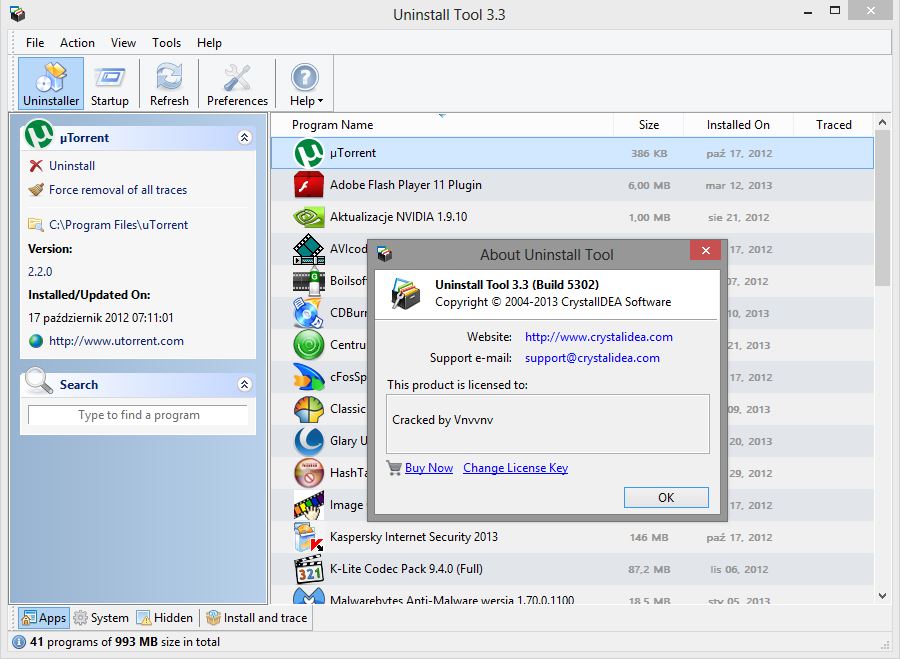Switch to the Startup toolbar view
The height and width of the screenshot is (659, 900).
point(110,83)
